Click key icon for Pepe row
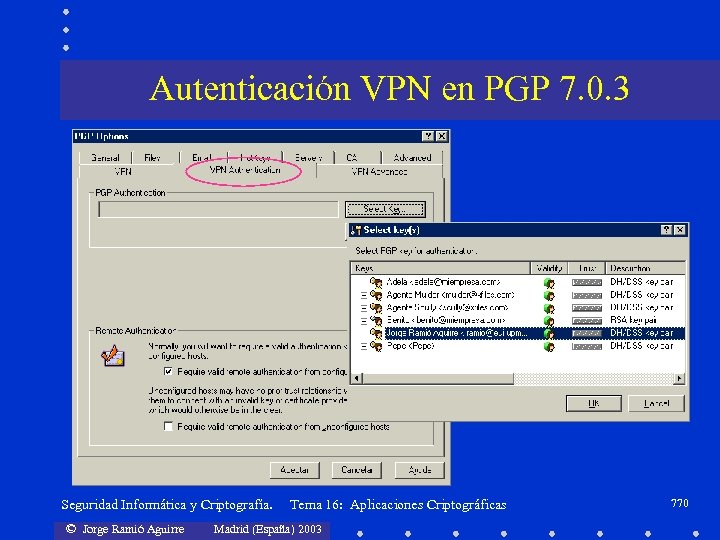 click(x=376, y=346)
